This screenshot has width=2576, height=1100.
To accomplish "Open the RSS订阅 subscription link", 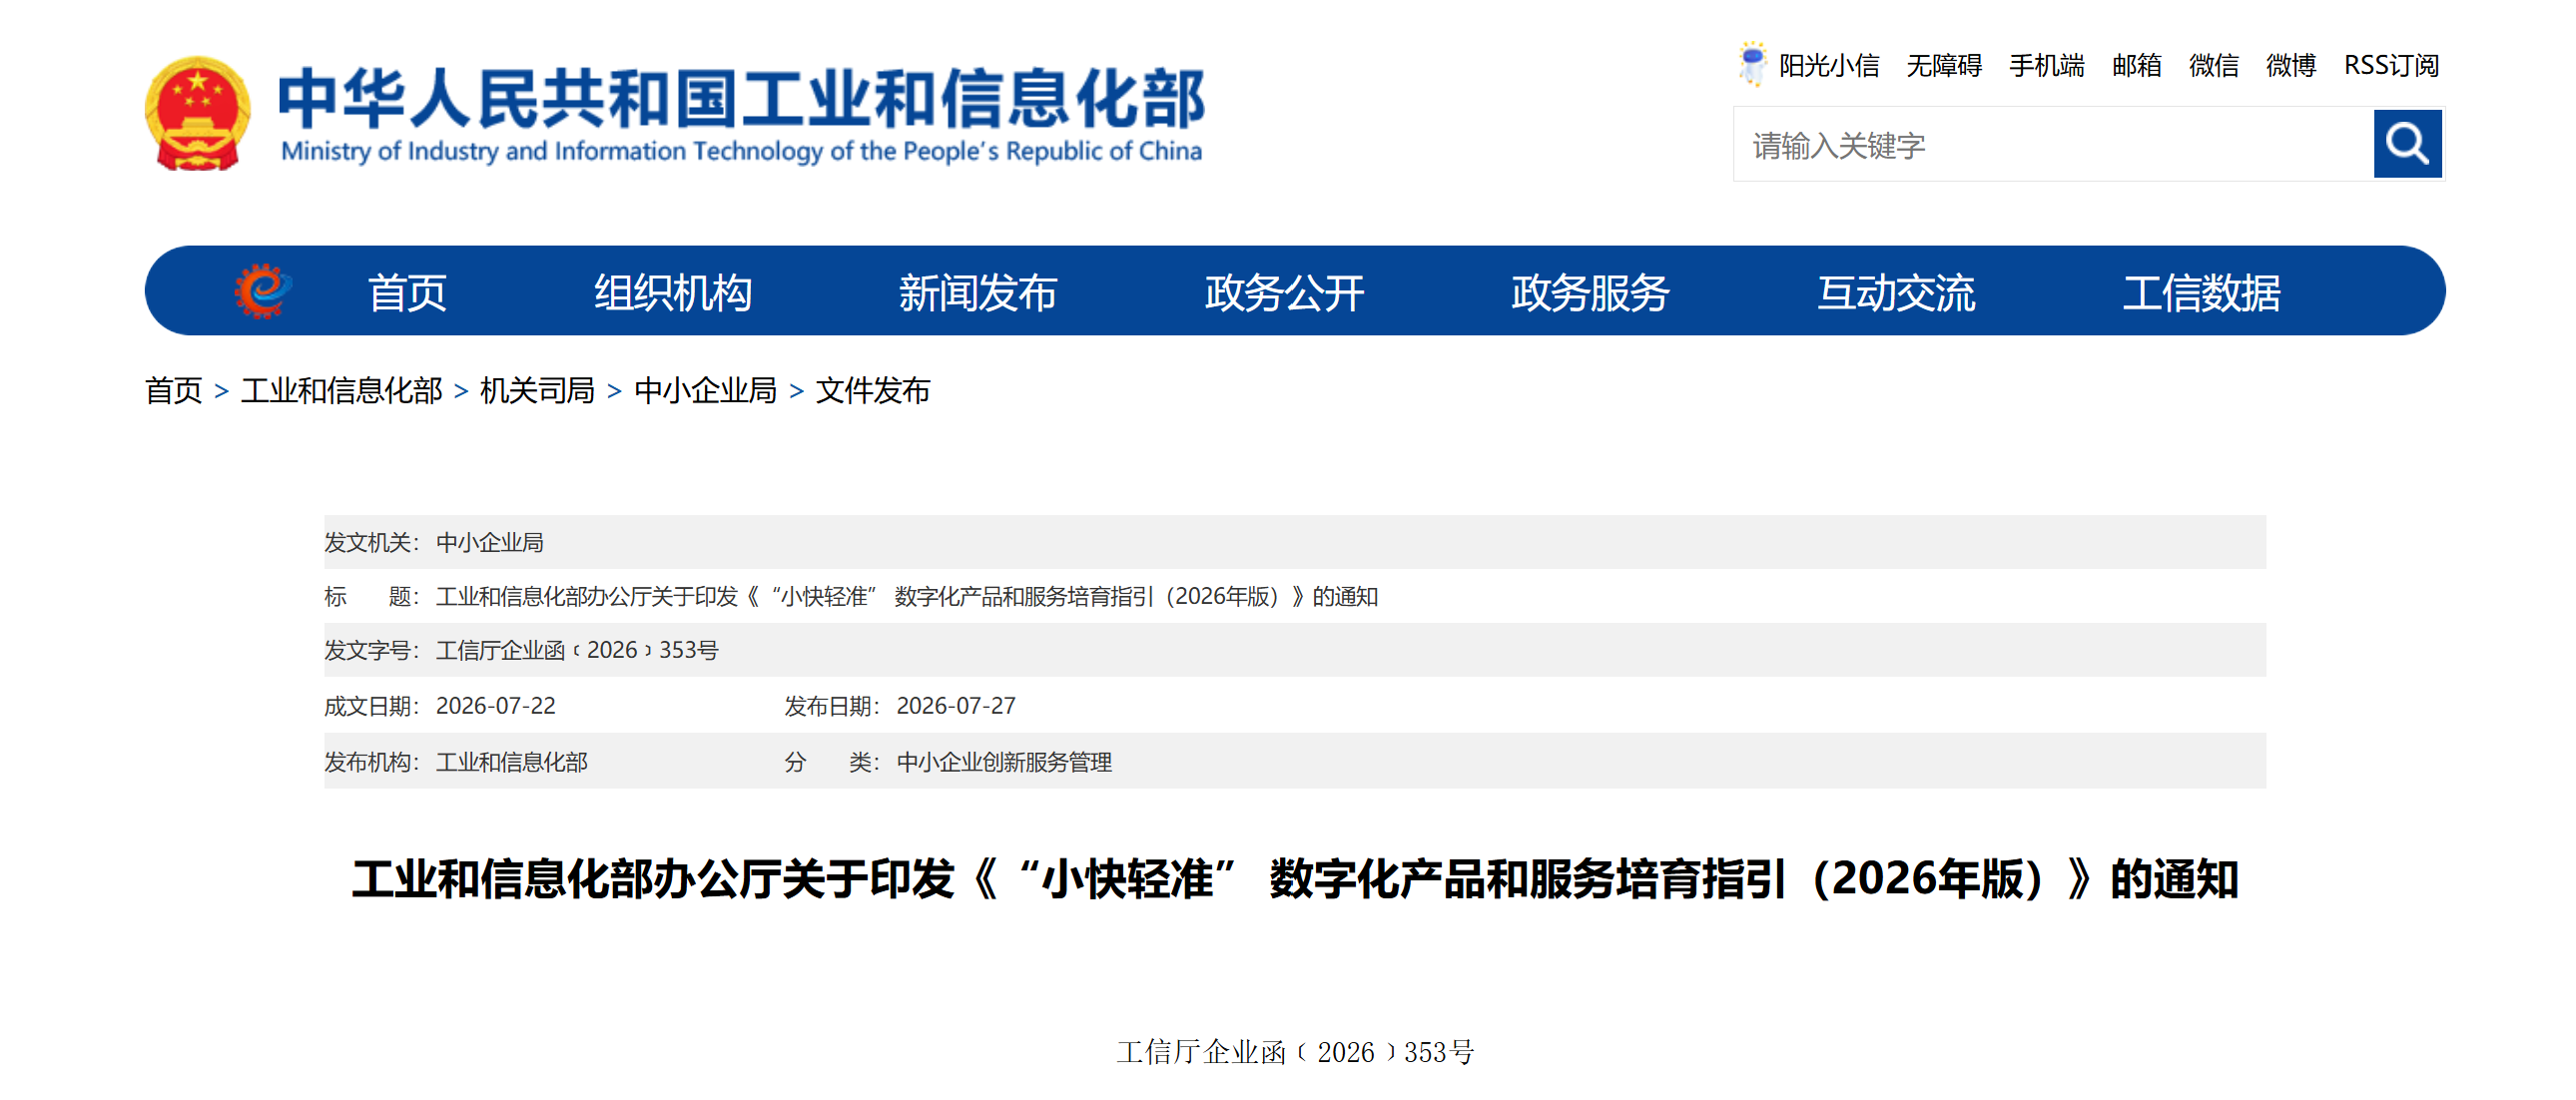I will [x=2391, y=66].
